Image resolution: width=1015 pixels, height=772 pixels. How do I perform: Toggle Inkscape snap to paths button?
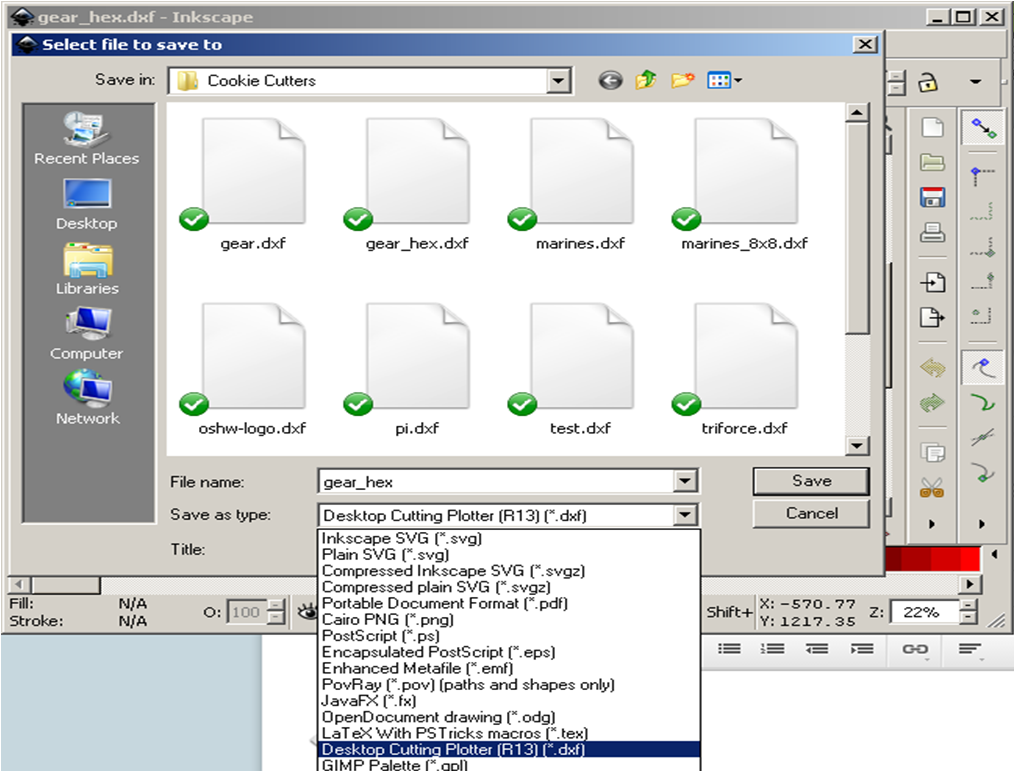pos(983,403)
